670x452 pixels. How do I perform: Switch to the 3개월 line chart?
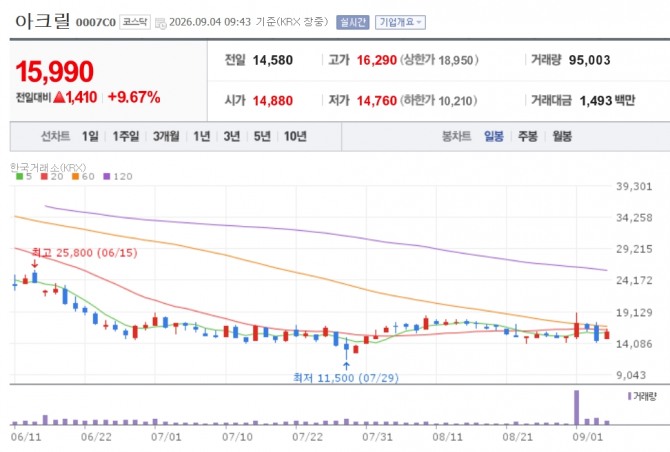pyautogui.click(x=166, y=136)
